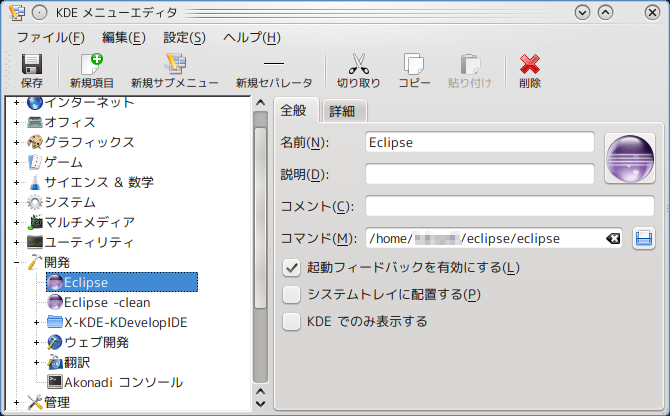The height and width of the screenshot is (416, 670).
Task: Delete the entry with red 削除 icon
Action: (530, 64)
